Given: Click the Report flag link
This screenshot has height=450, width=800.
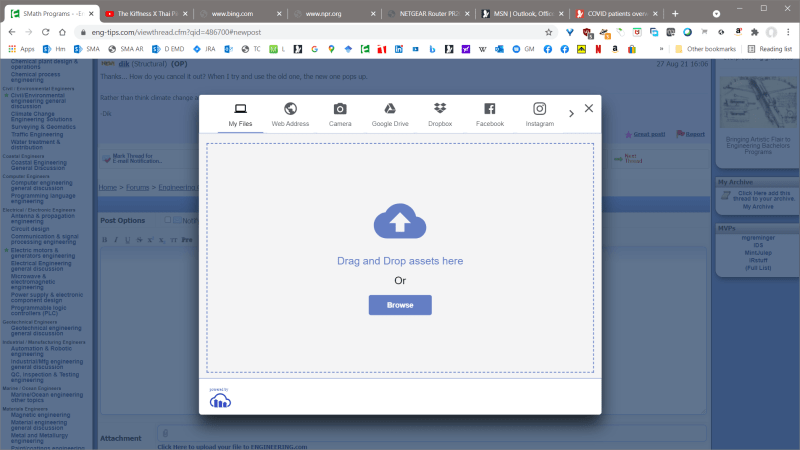Looking at the screenshot, I should (x=691, y=134).
